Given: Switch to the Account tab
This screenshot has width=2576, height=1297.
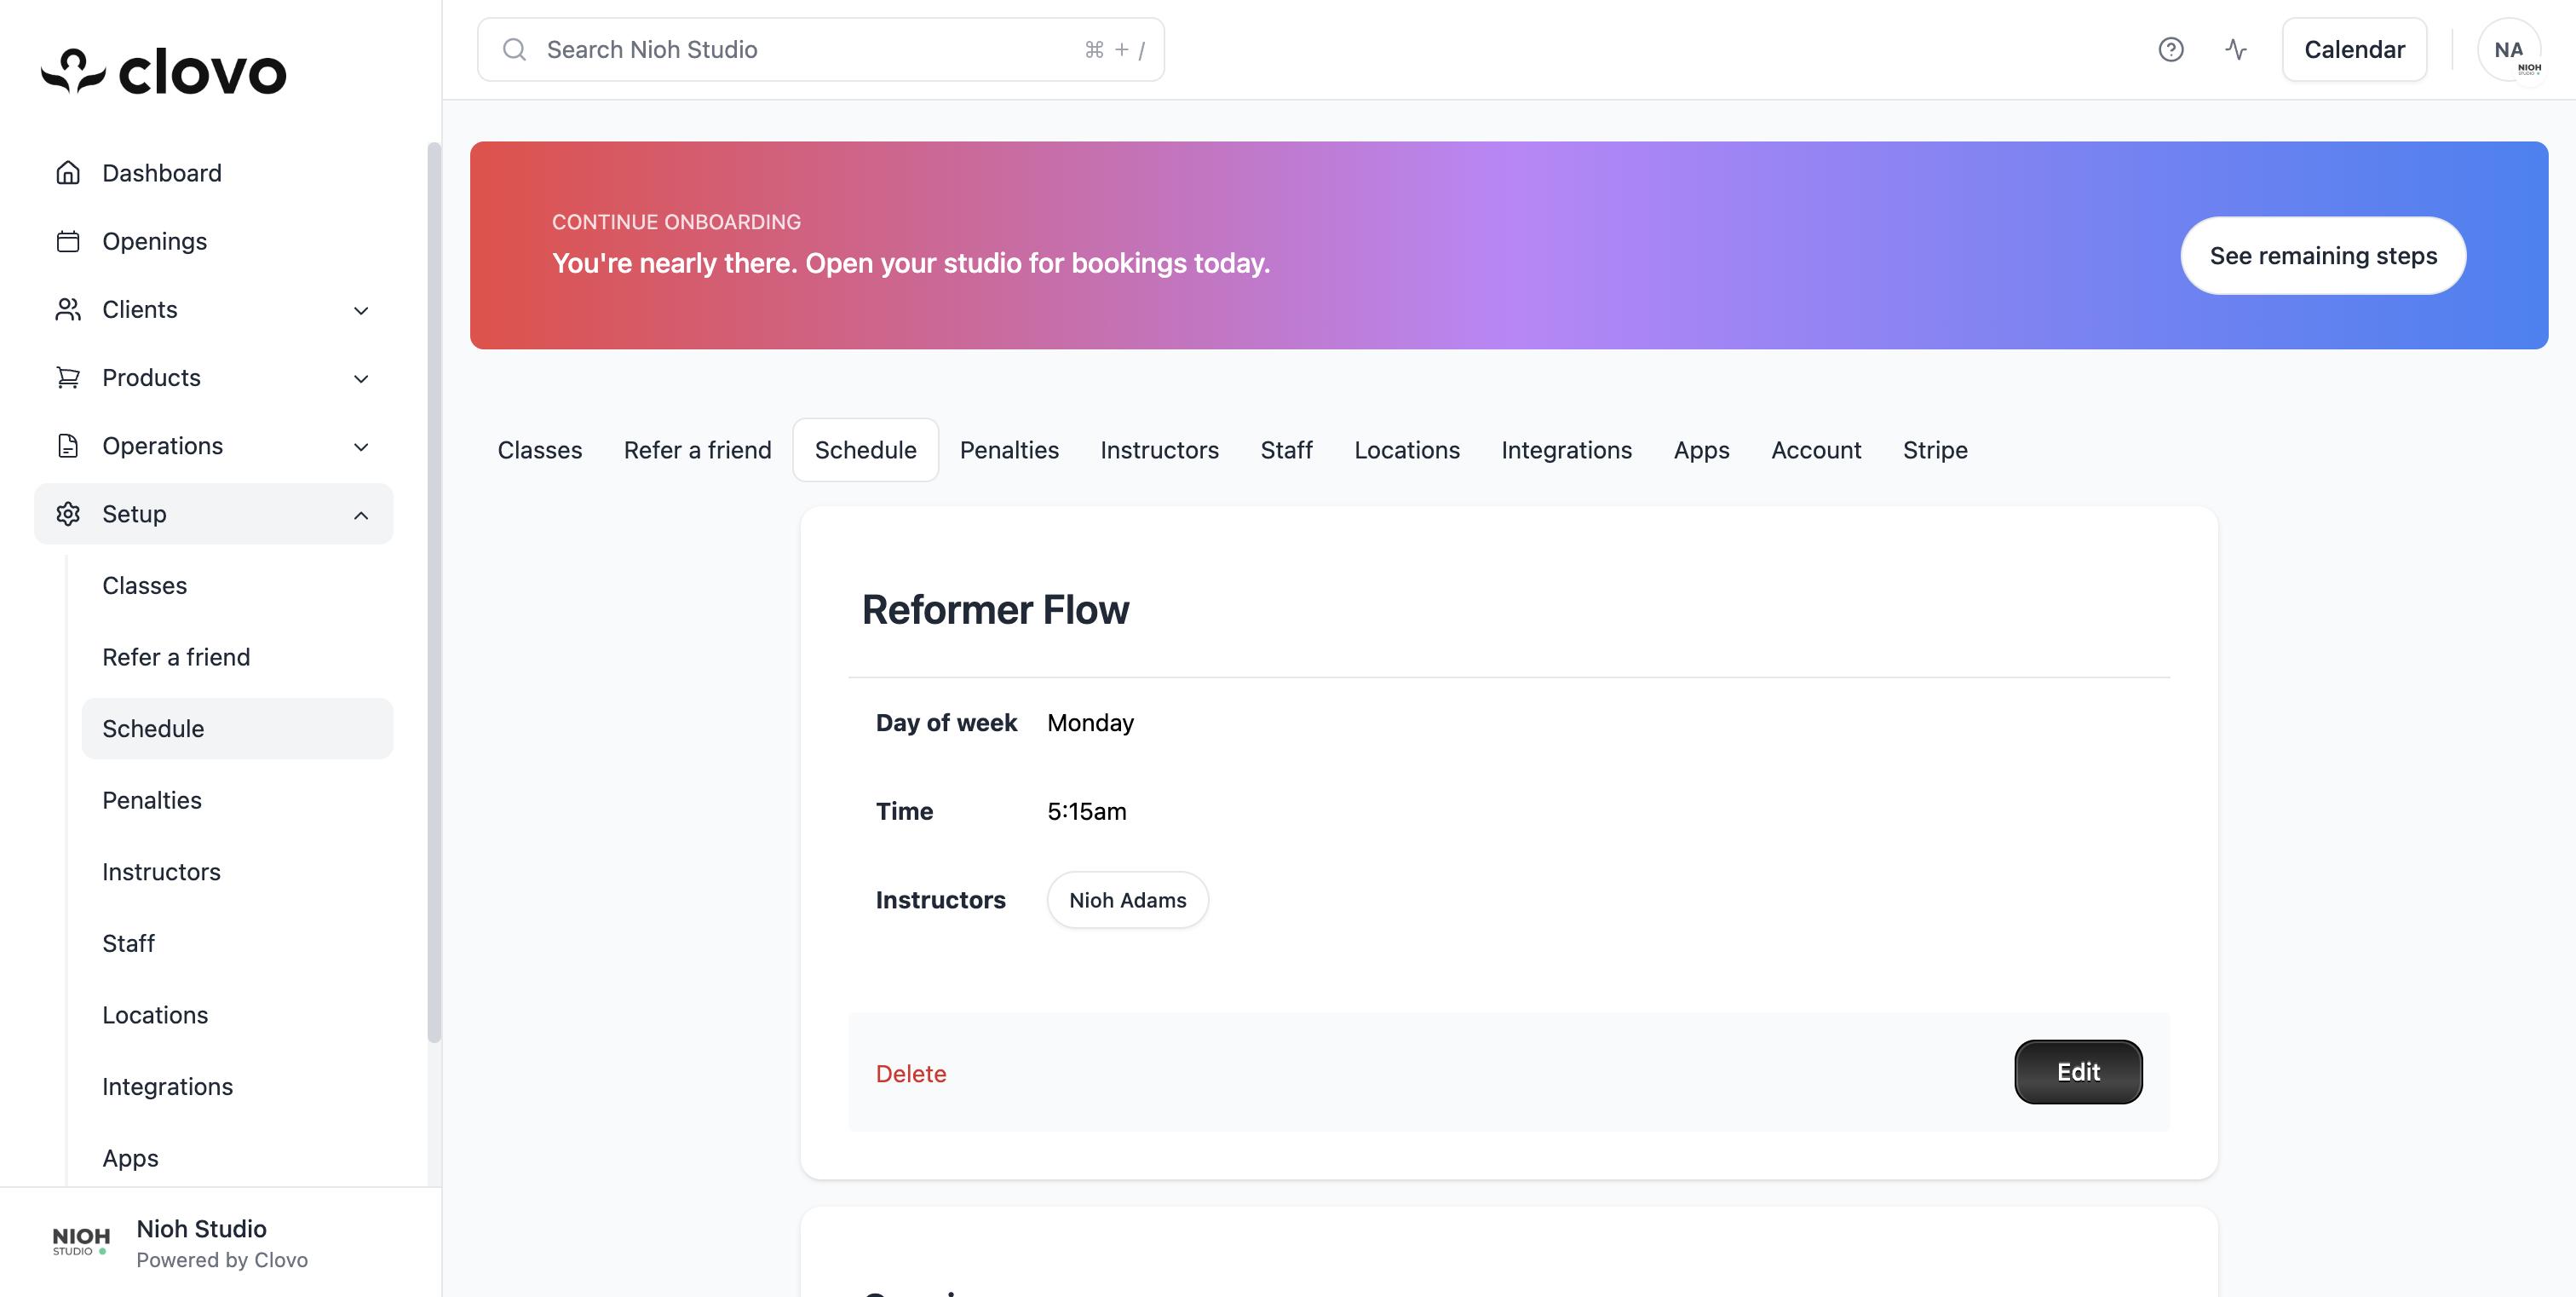Looking at the screenshot, I should click(1816, 450).
